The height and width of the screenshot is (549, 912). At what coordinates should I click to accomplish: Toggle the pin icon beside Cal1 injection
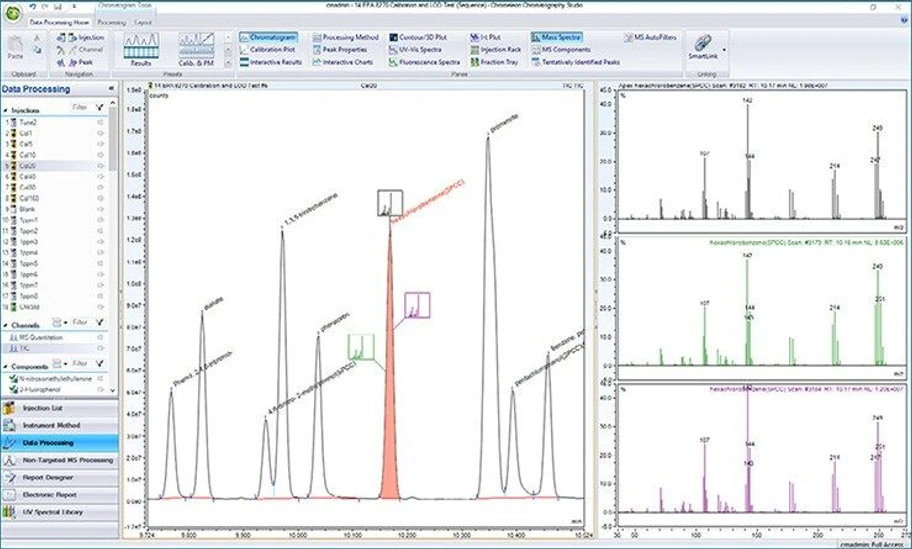100,133
